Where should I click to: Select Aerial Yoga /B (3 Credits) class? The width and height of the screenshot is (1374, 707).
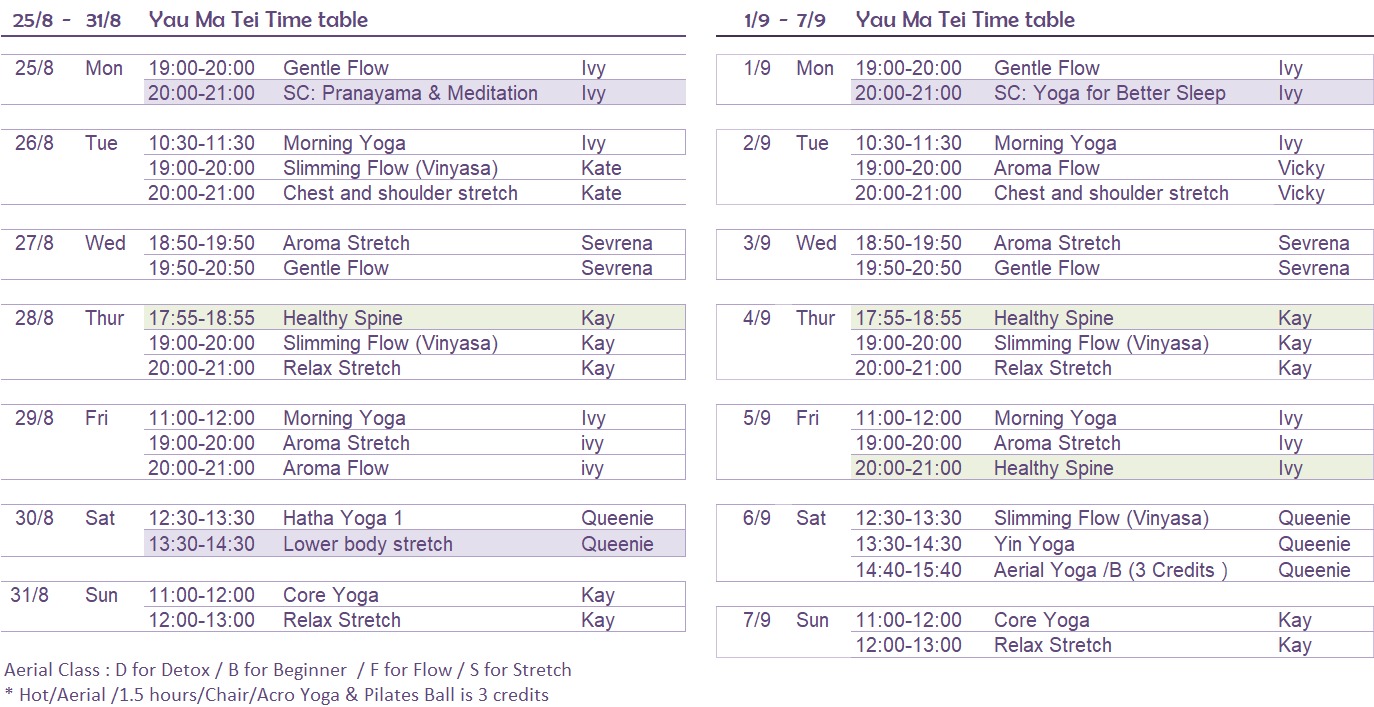pos(1112,570)
